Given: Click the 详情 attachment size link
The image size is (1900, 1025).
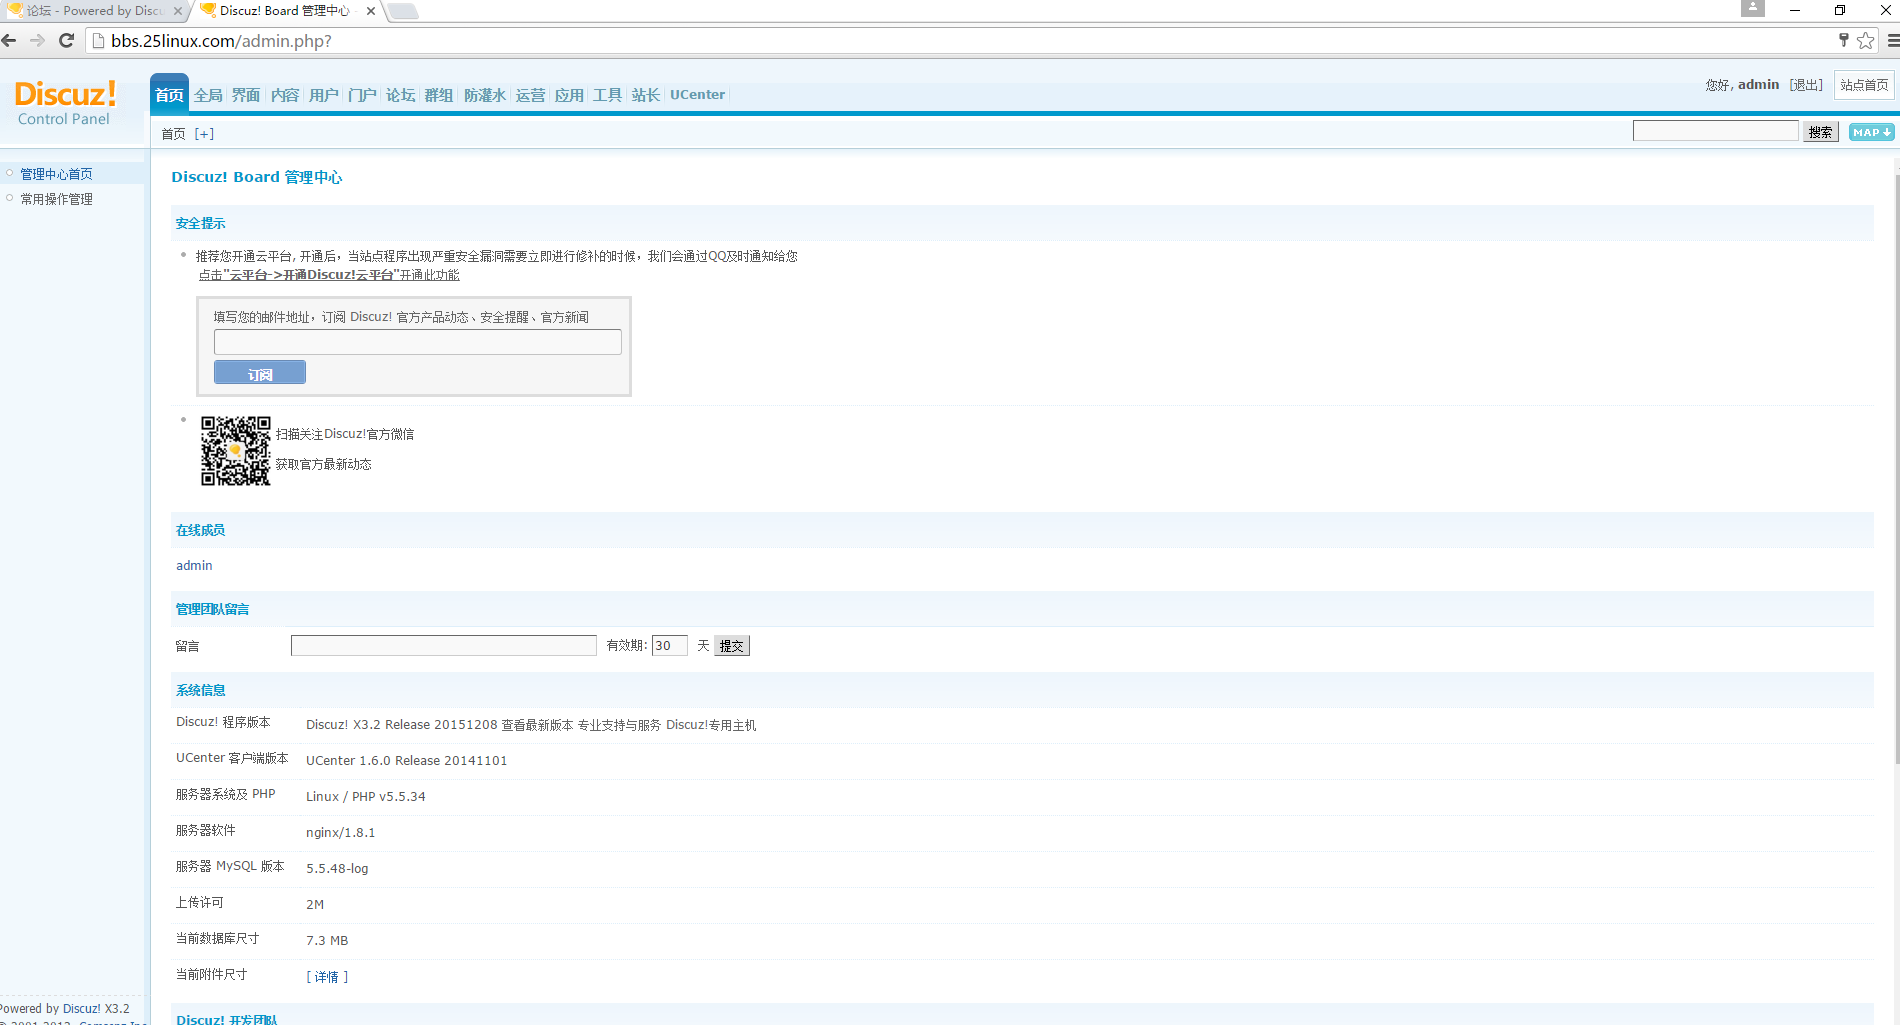Looking at the screenshot, I should pyautogui.click(x=327, y=977).
